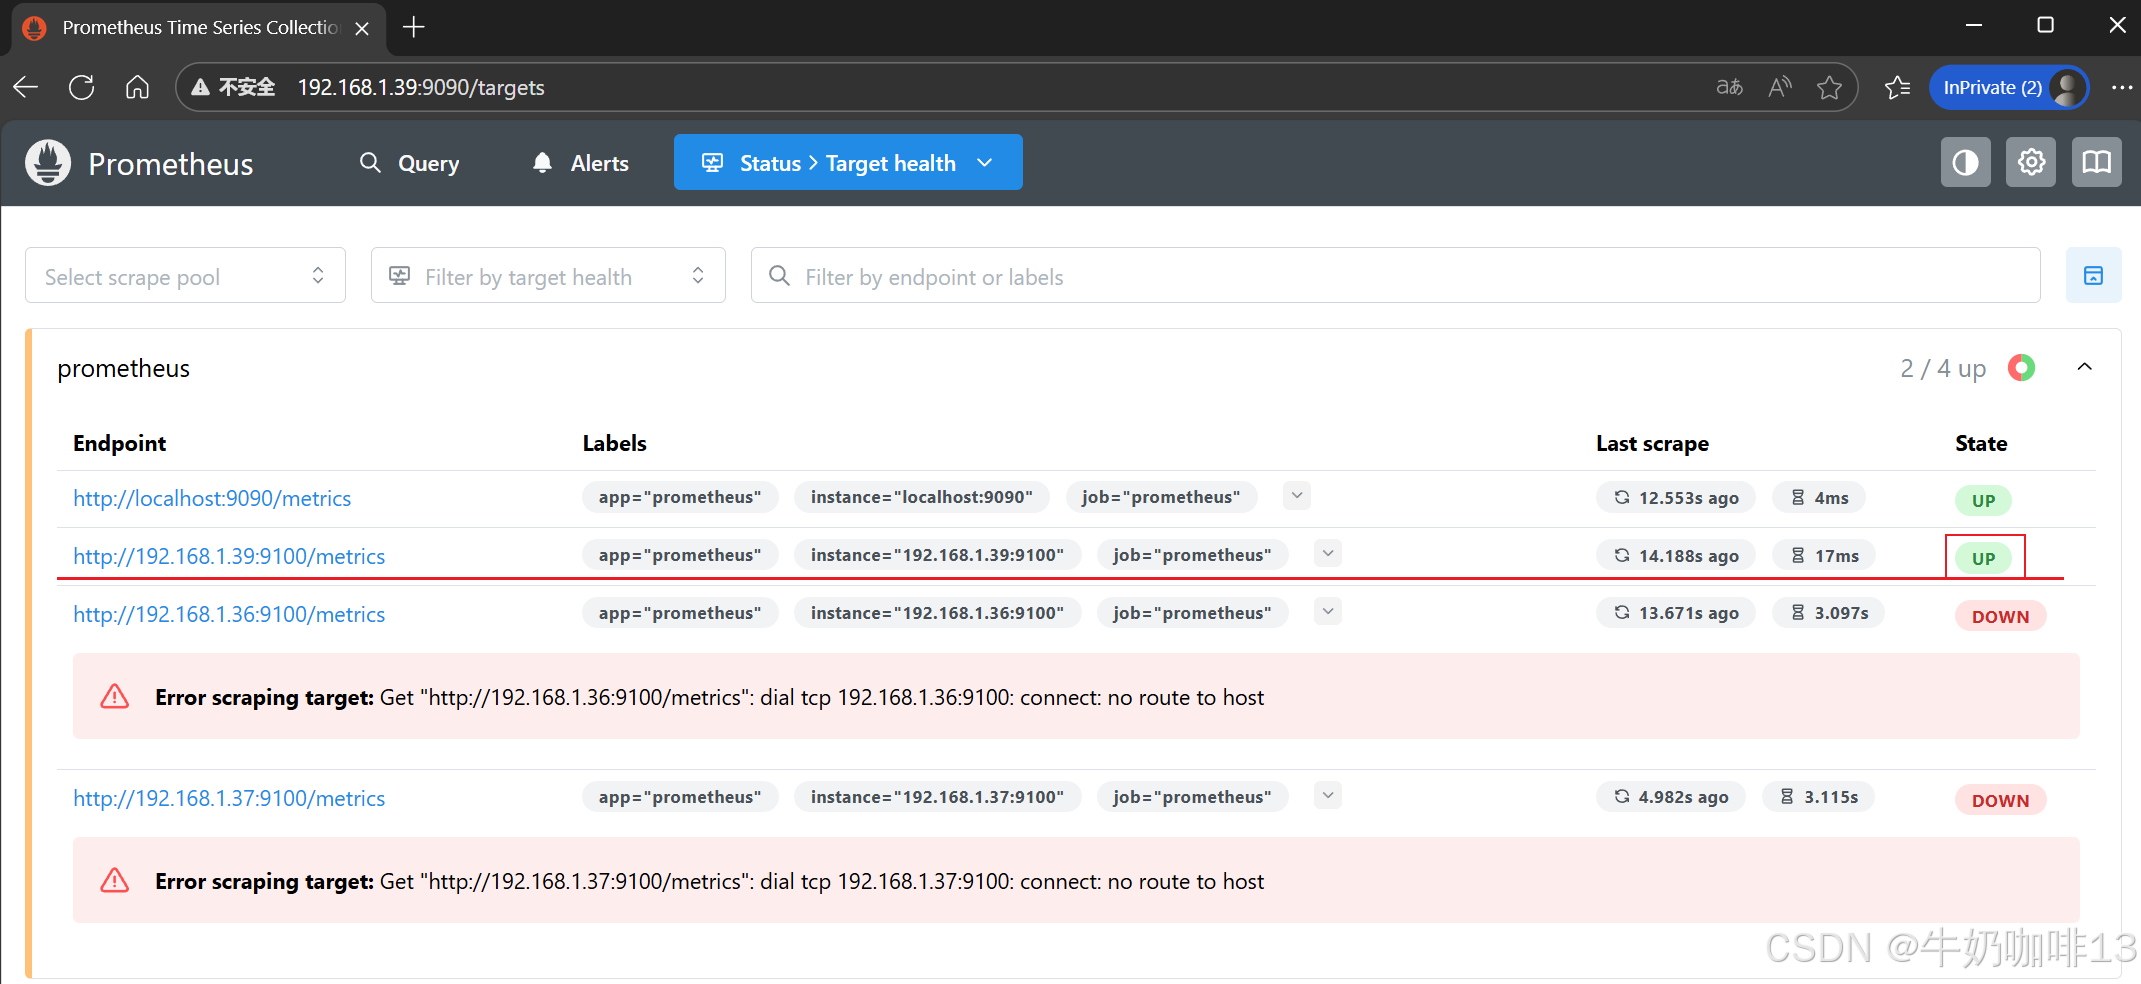
Task: Click the 4ms scrape duration badge
Action: (x=1818, y=498)
